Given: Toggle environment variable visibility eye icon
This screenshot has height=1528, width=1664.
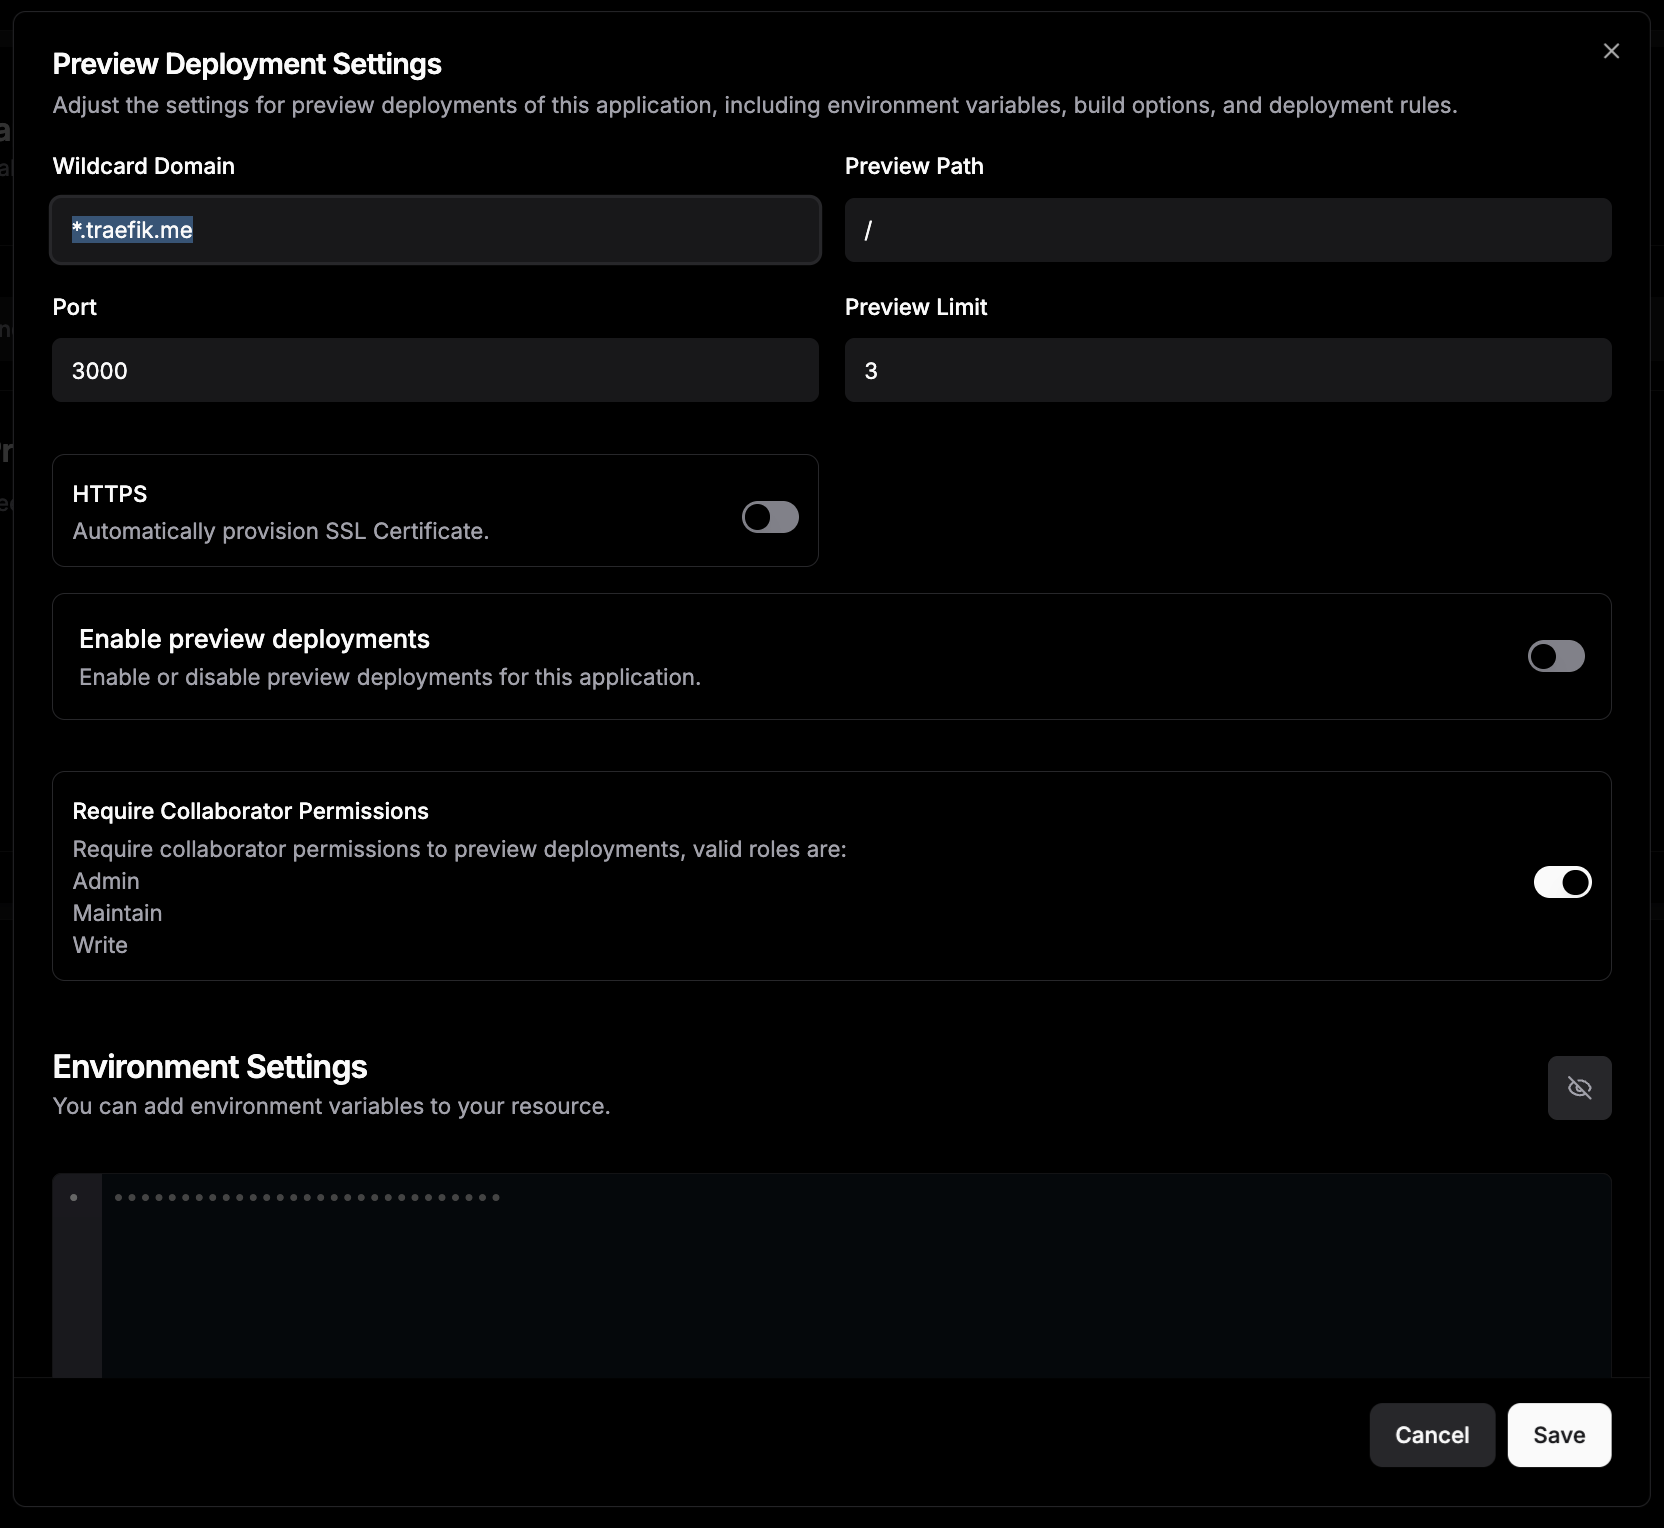Looking at the screenshot, I should 1579,1088.
